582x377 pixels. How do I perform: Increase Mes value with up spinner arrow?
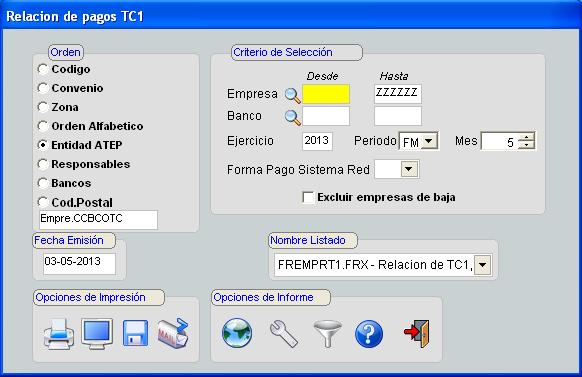pos(526,137)
